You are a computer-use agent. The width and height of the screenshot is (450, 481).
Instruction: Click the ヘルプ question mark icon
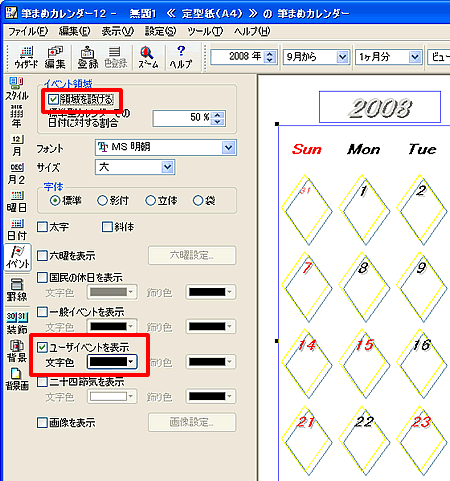click(x=181, y=57)
